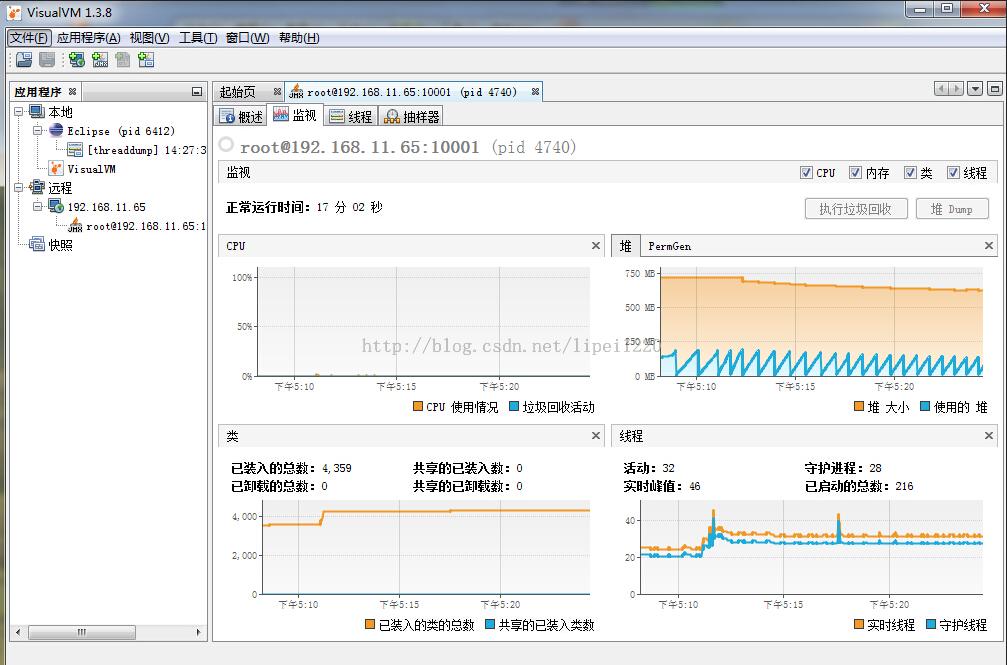Close the Applications panel

73,91
